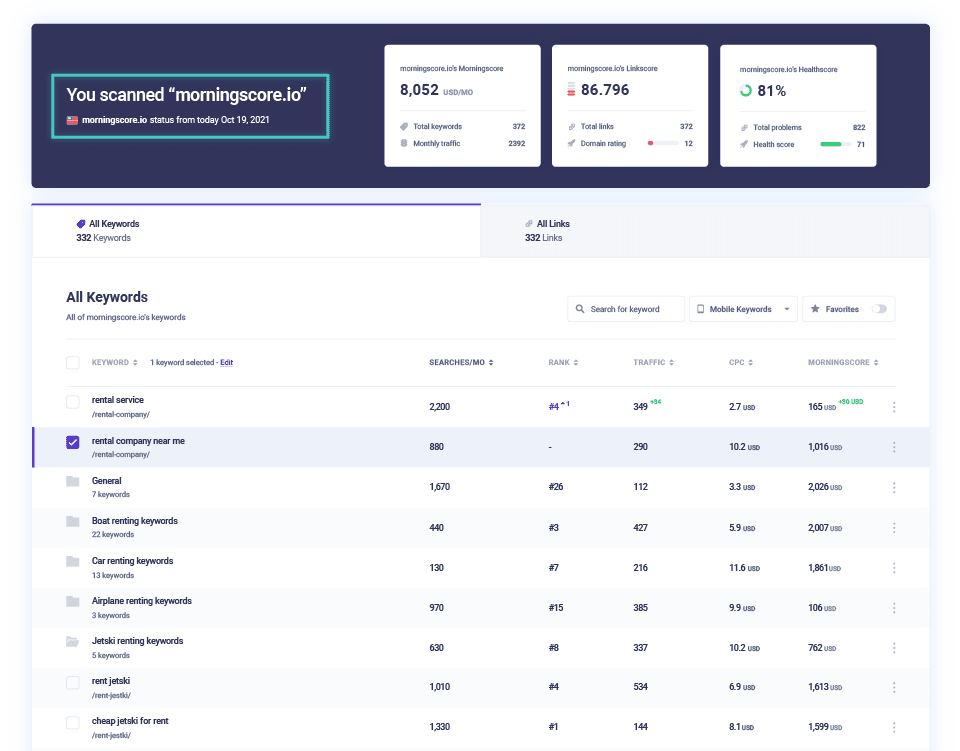
Task: Click the Linkscore stacked bars icon
Action: coord(571,89)
